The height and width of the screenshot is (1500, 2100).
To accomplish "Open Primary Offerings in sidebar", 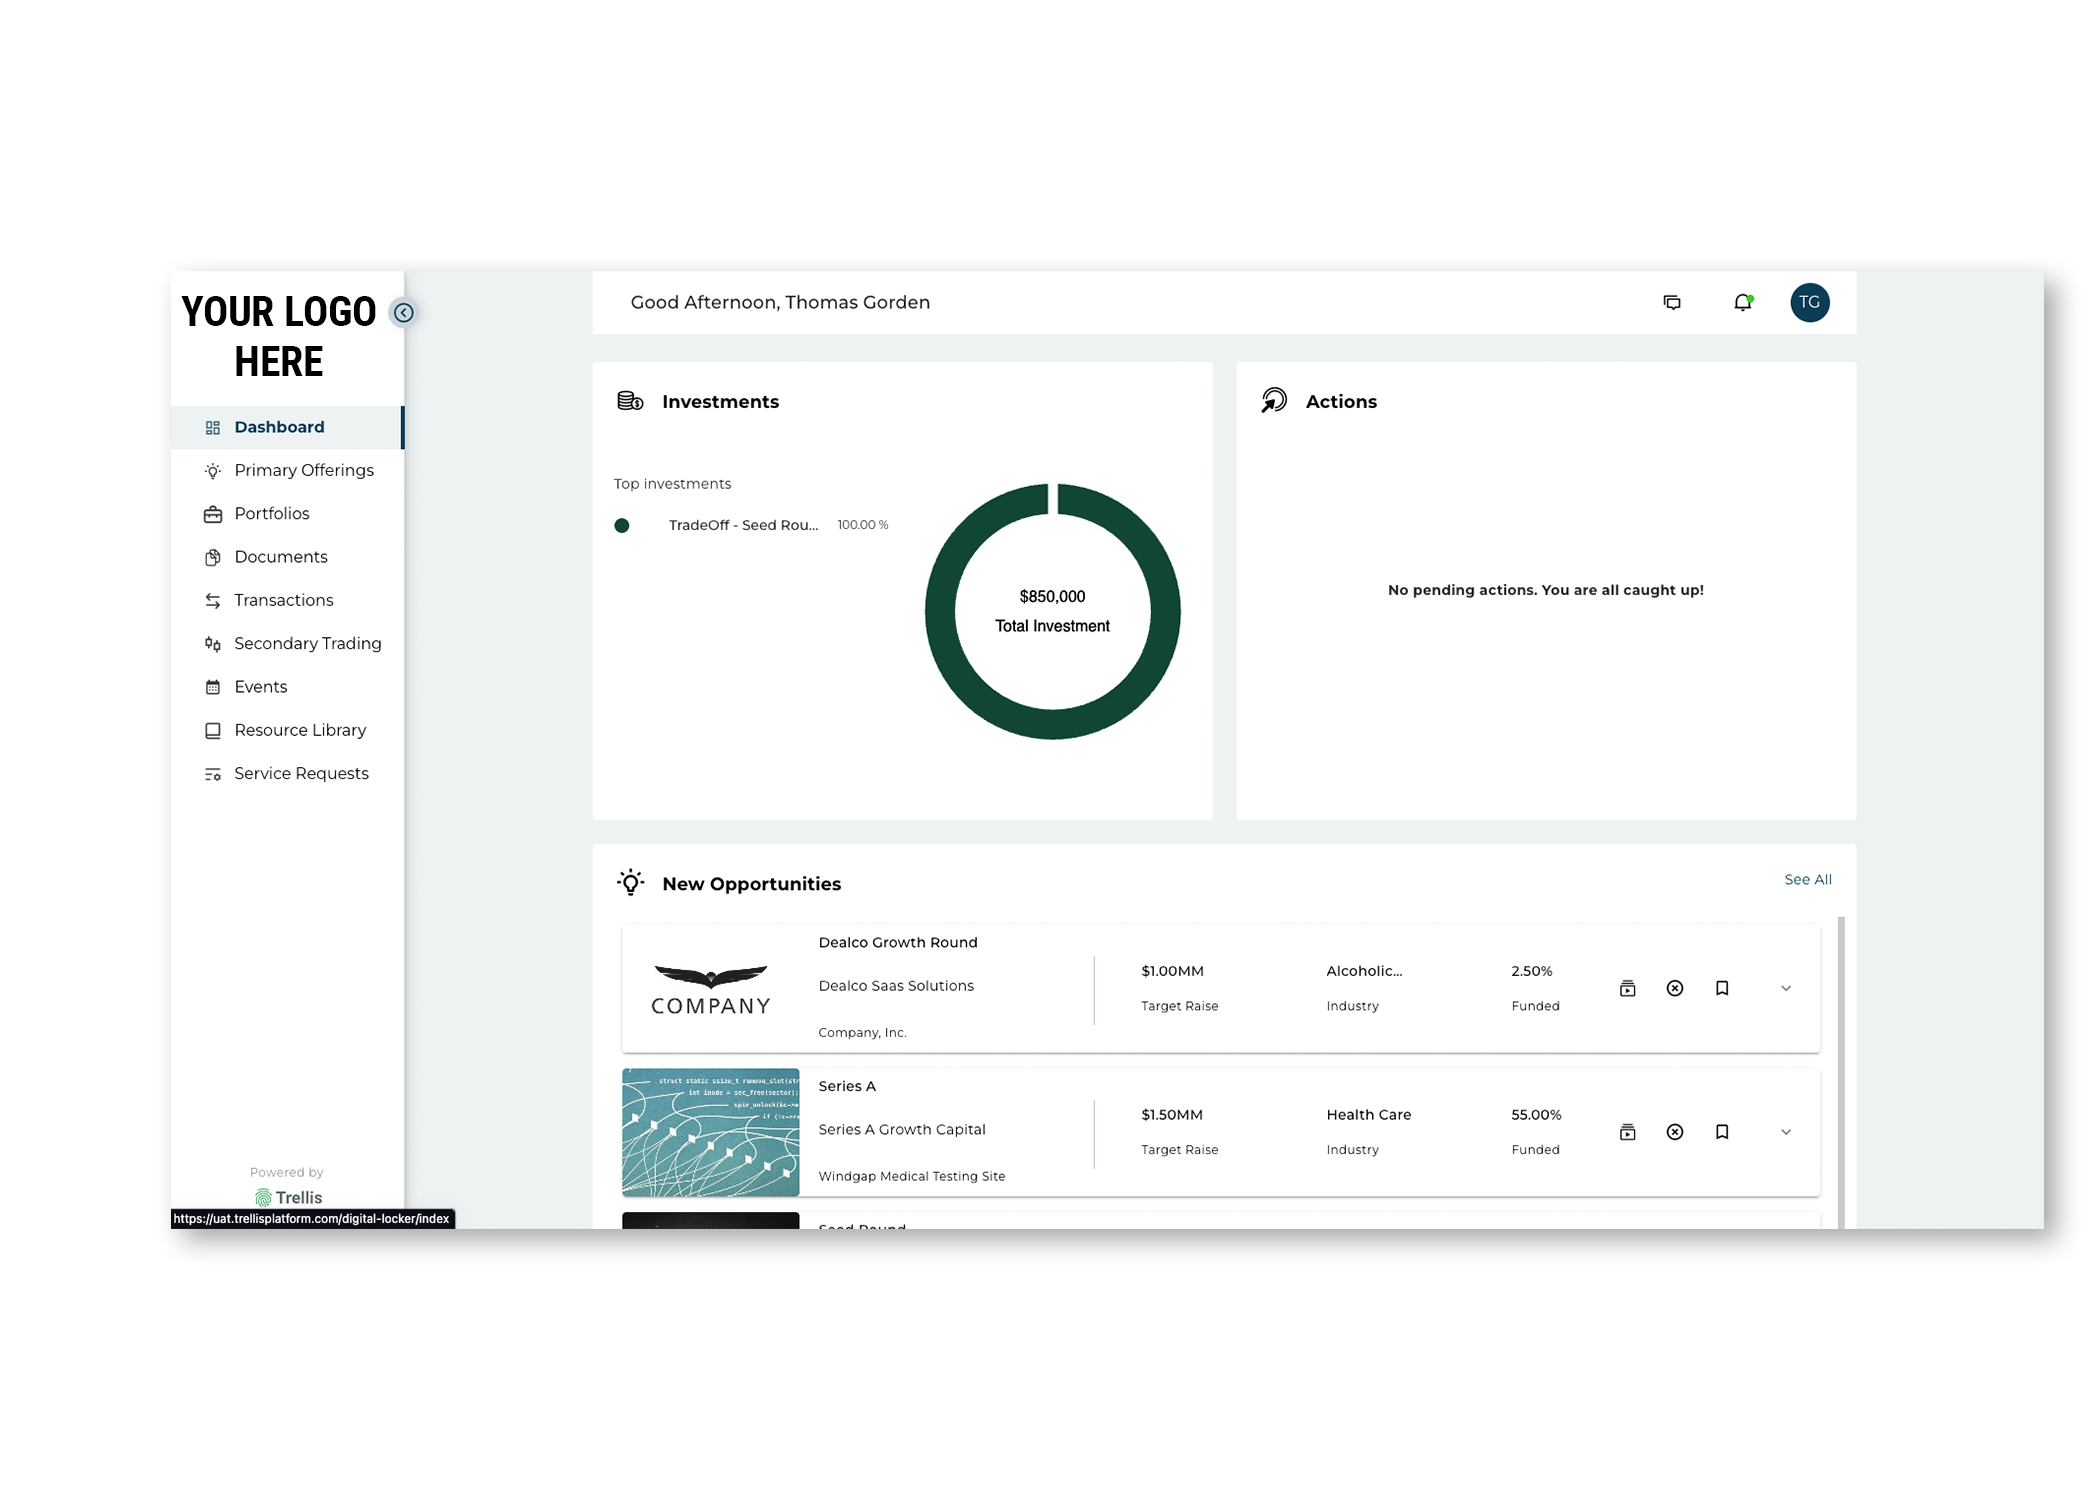I will tap(303, 470).
